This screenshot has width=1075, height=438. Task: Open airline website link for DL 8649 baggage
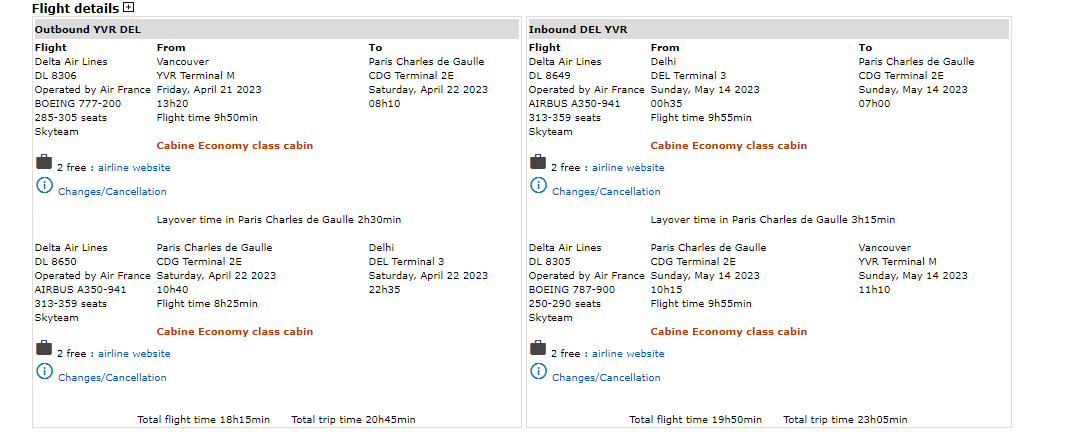628,168
